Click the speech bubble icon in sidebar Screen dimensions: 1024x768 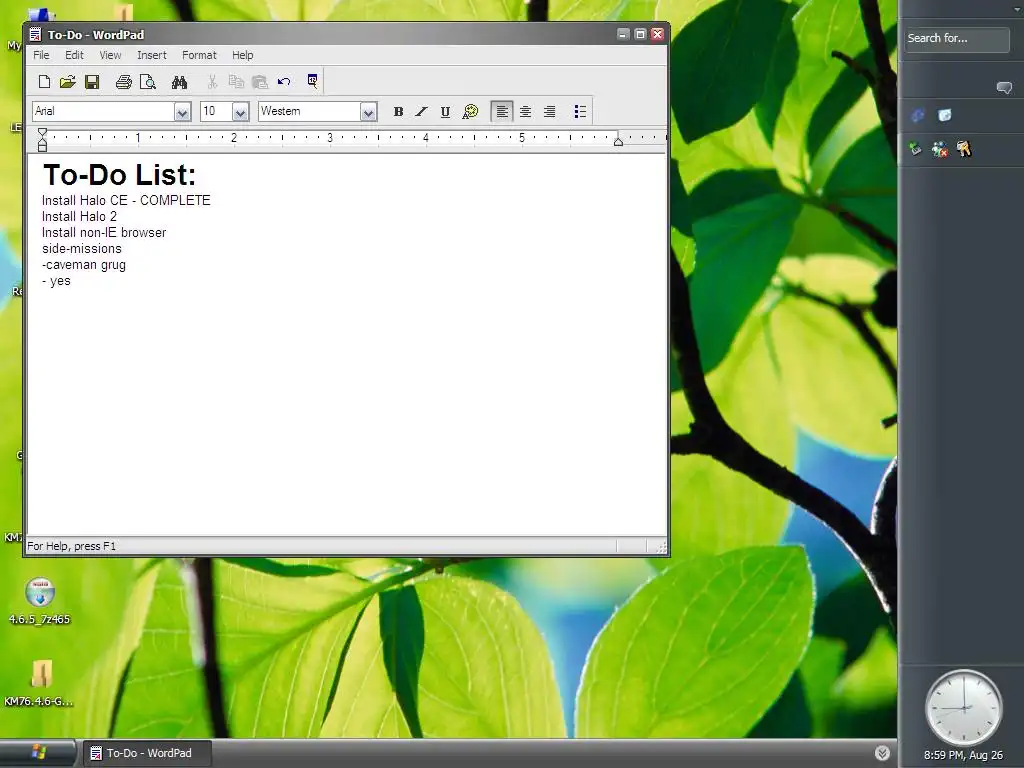(1004, 88)
